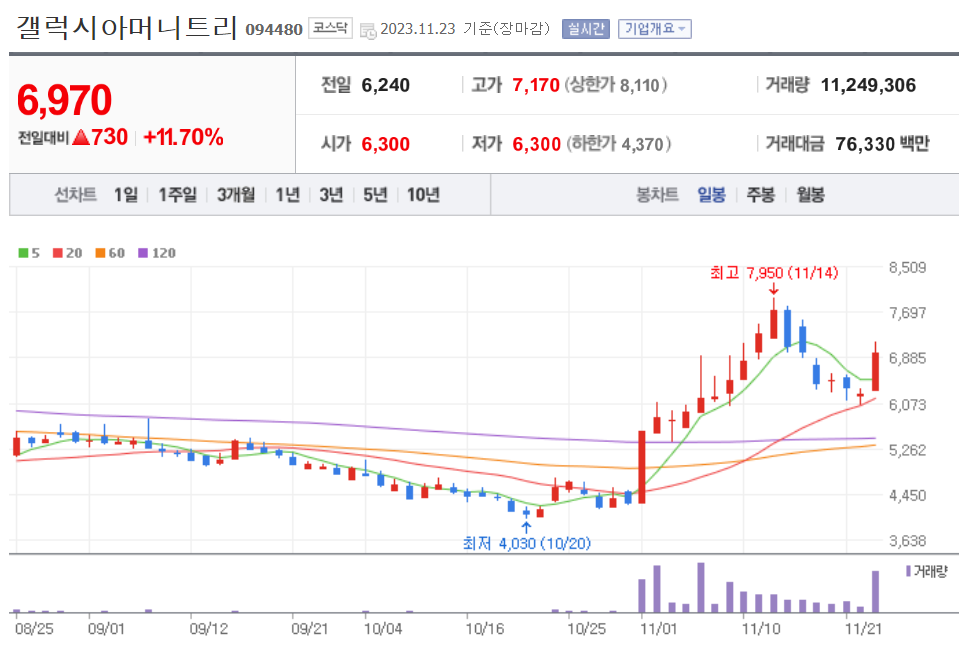Viewport: 959px width, 650px height.
Task: Click the 최고 7,950 (11/14) chart marker
Action: click(x=774, y=273)
